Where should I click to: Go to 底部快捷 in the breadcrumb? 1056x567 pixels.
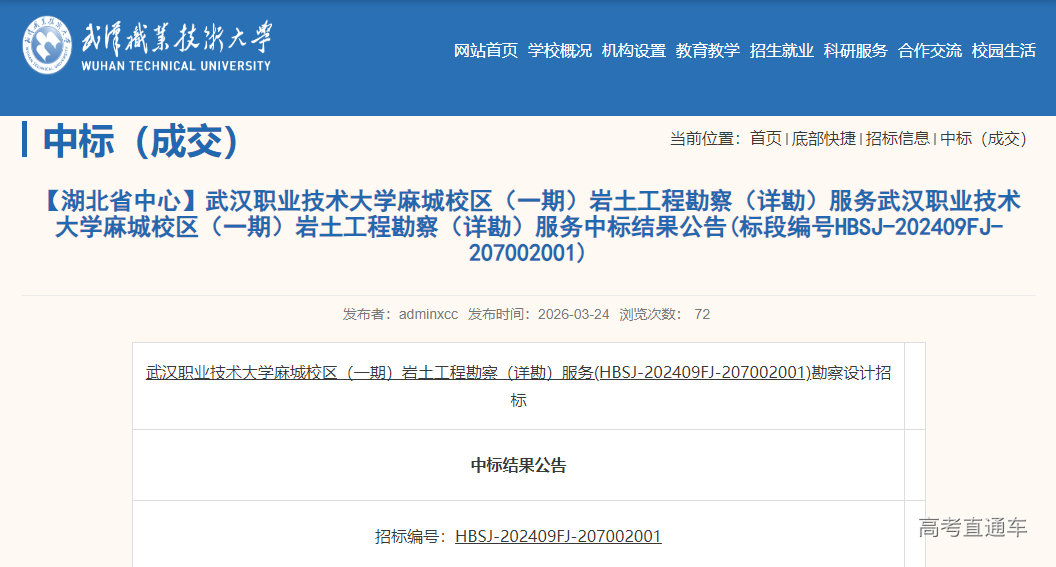[824, 139]
